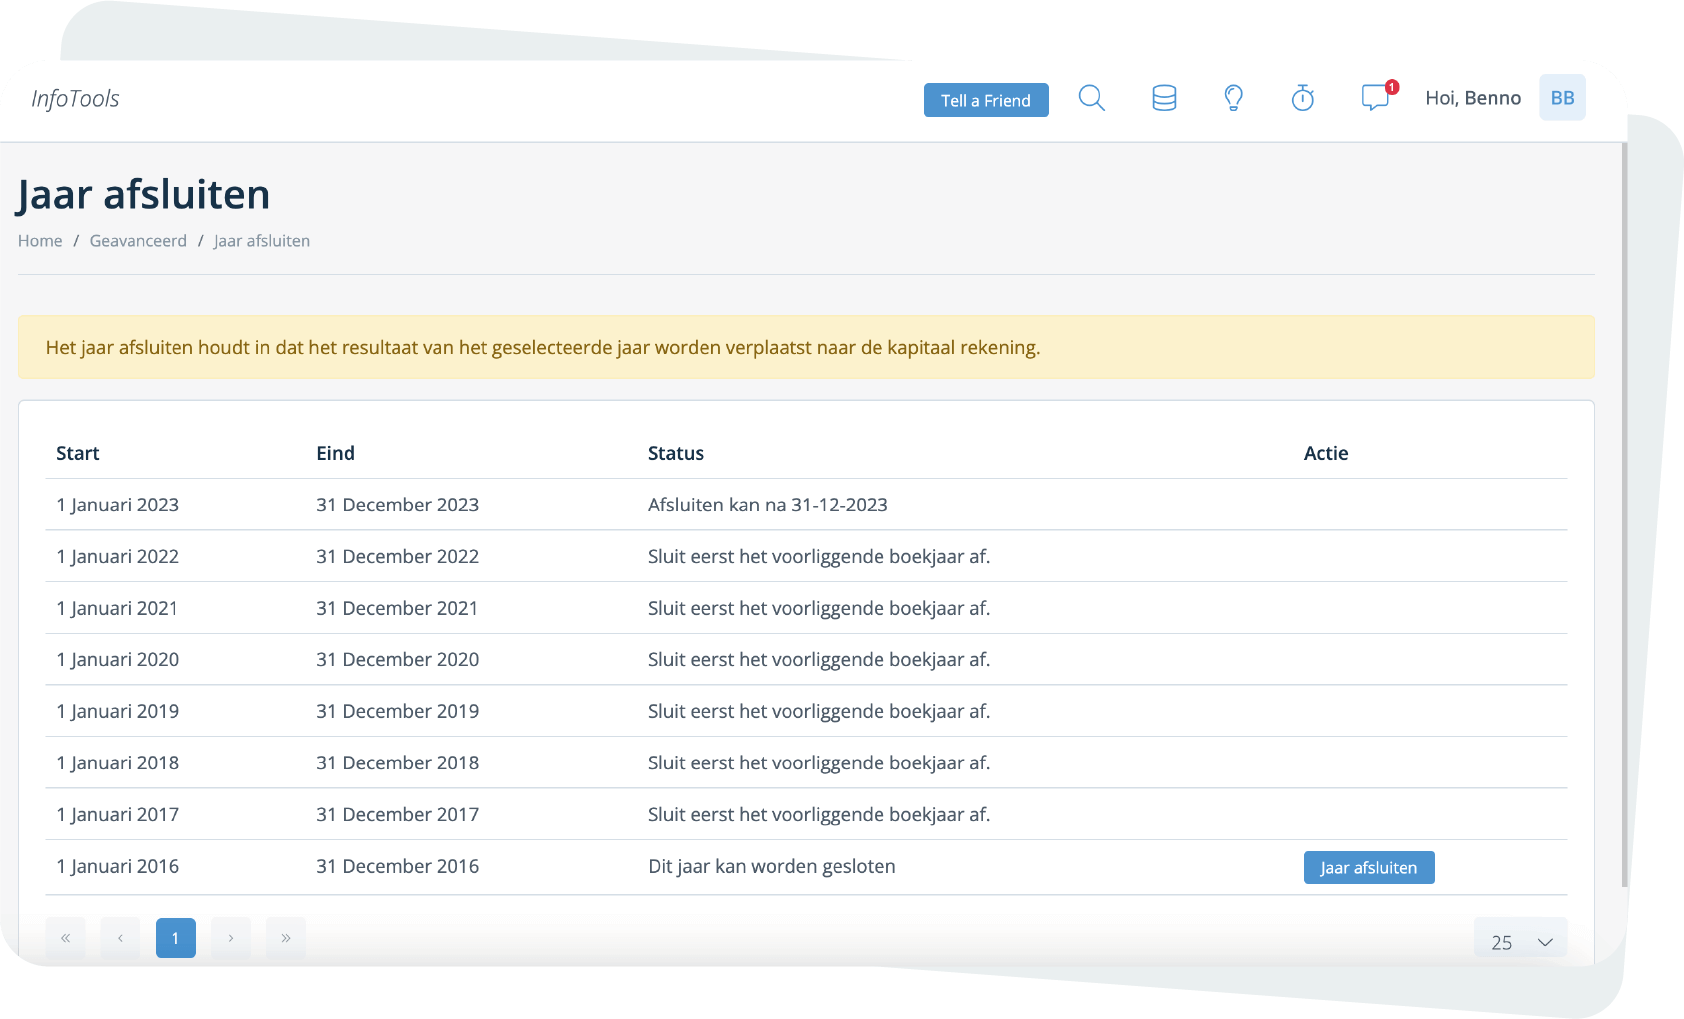1684x1019 pixels.
Task: Select the '31 December 2020' cell
Action: tap(398, 660)
